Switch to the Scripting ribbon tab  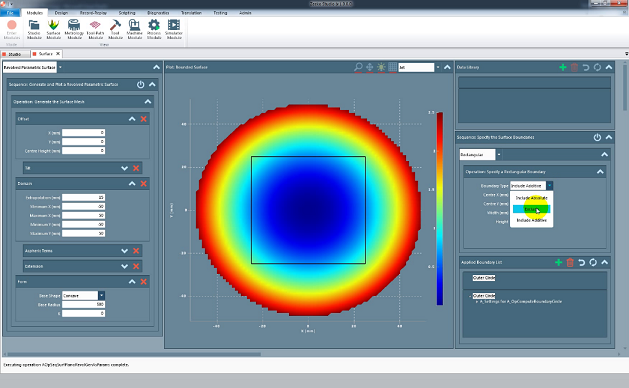click(x=127, y=13)
